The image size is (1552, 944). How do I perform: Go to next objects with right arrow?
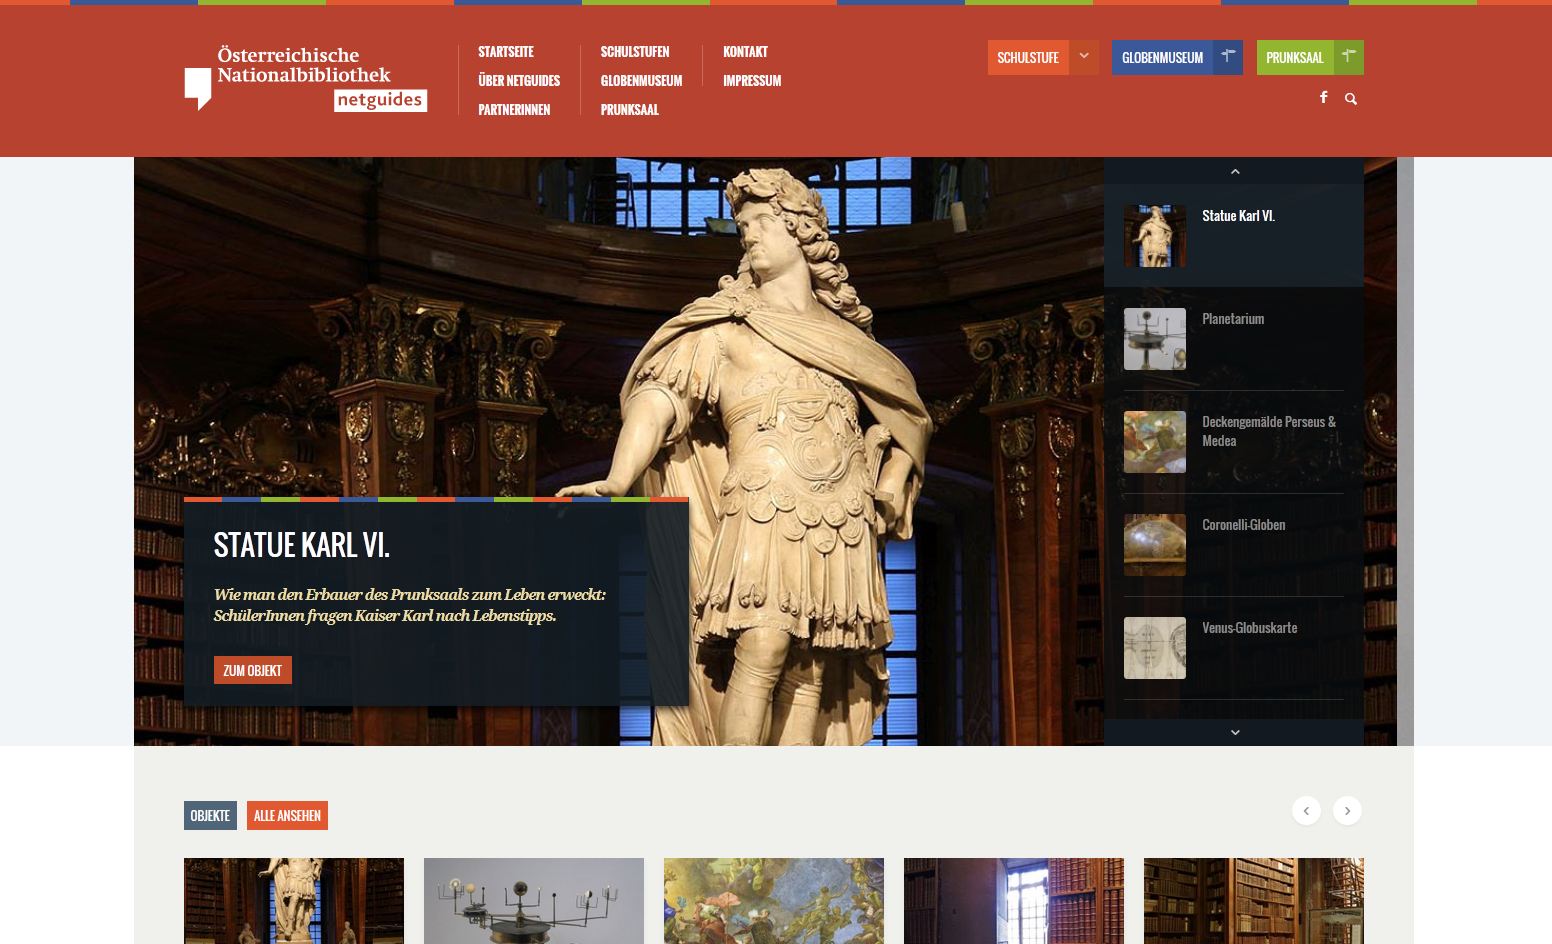(x=1347, y=810)
